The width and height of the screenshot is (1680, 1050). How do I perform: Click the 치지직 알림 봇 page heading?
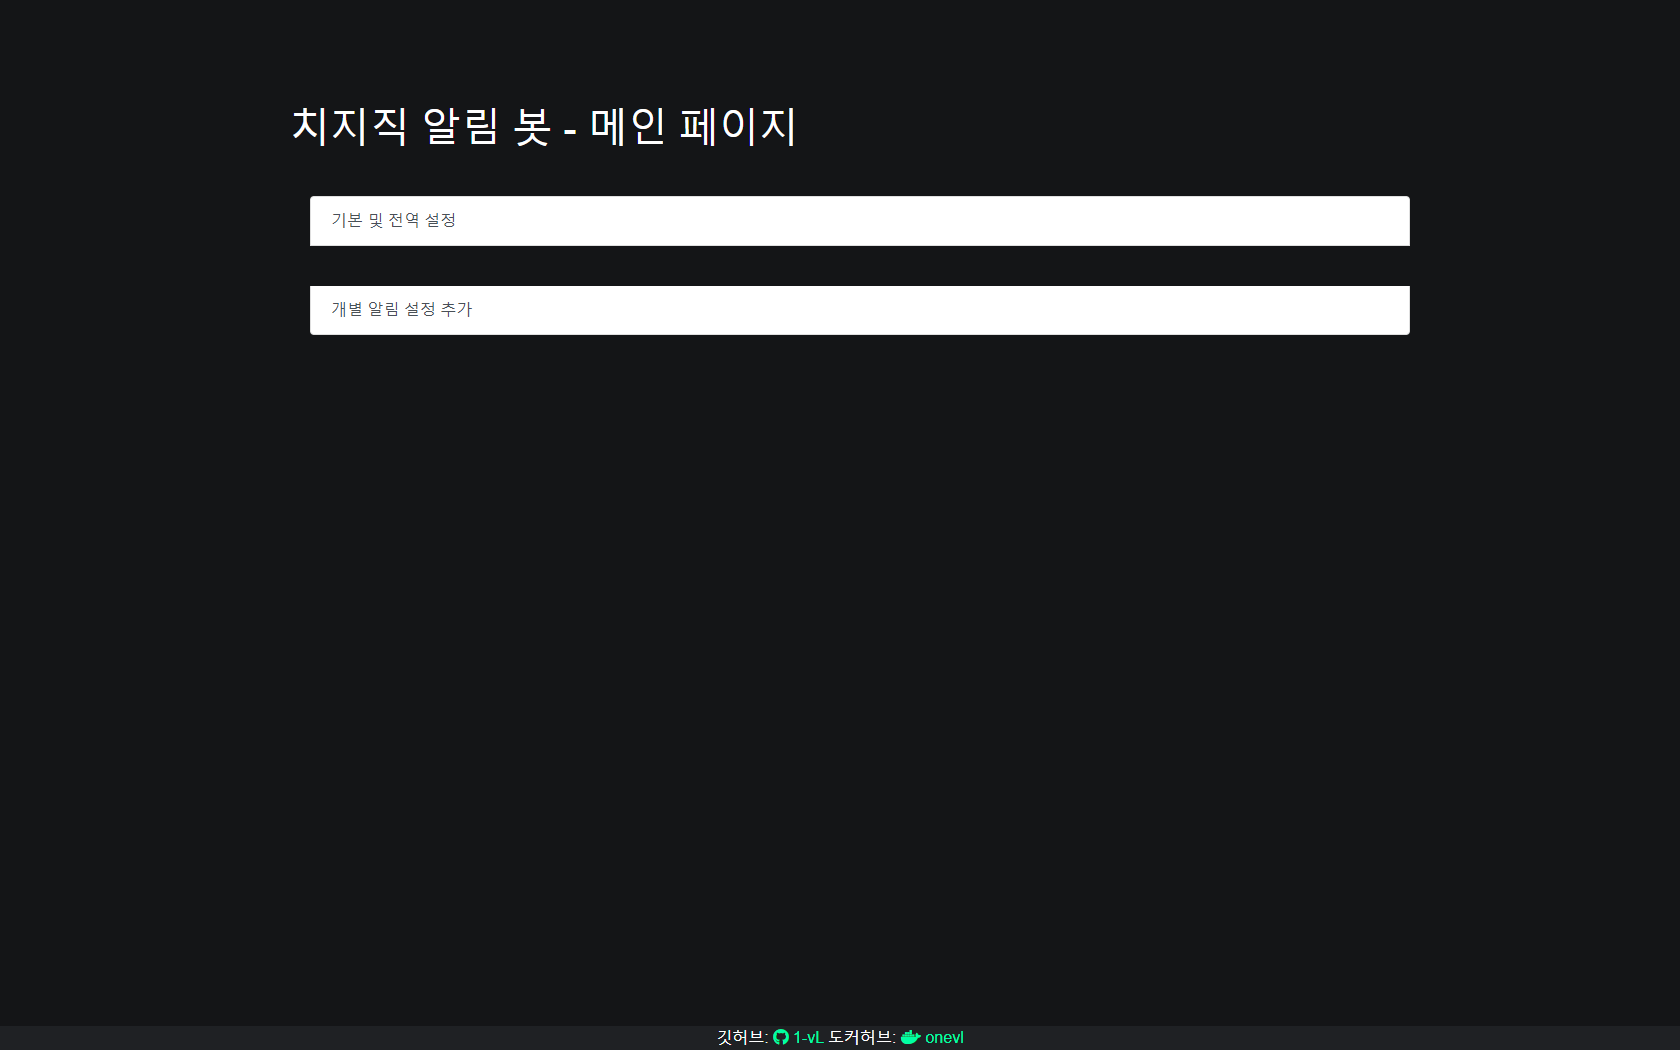point(544,127)
